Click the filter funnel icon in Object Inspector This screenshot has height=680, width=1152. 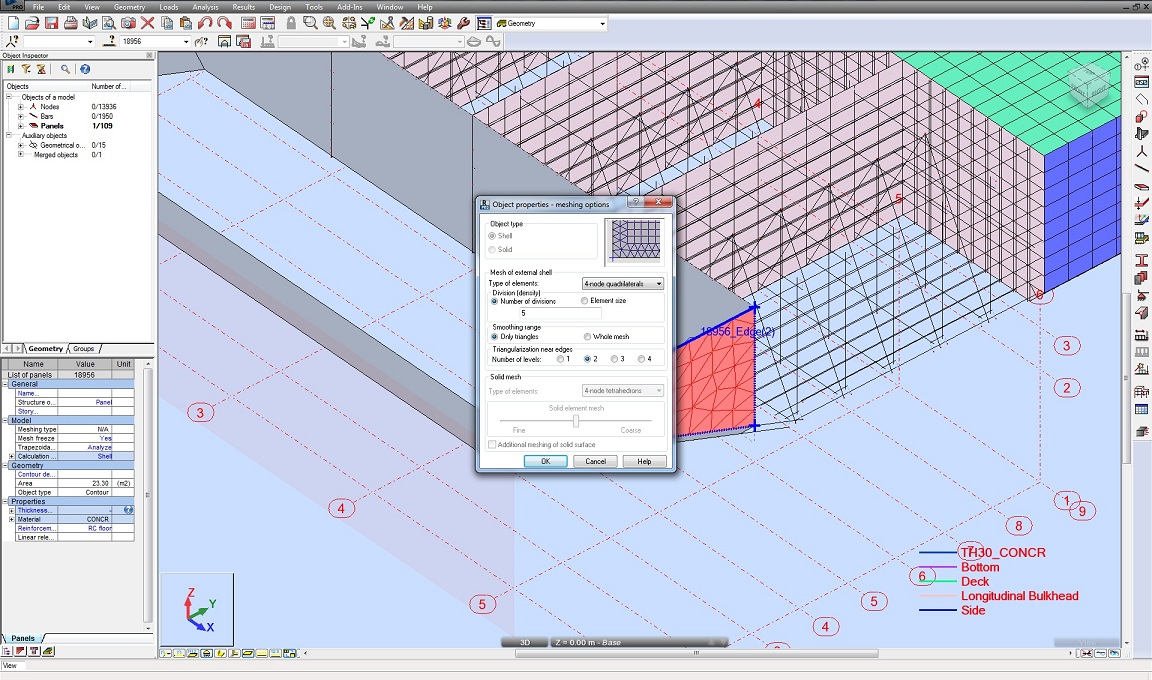(x=25, y=69)
